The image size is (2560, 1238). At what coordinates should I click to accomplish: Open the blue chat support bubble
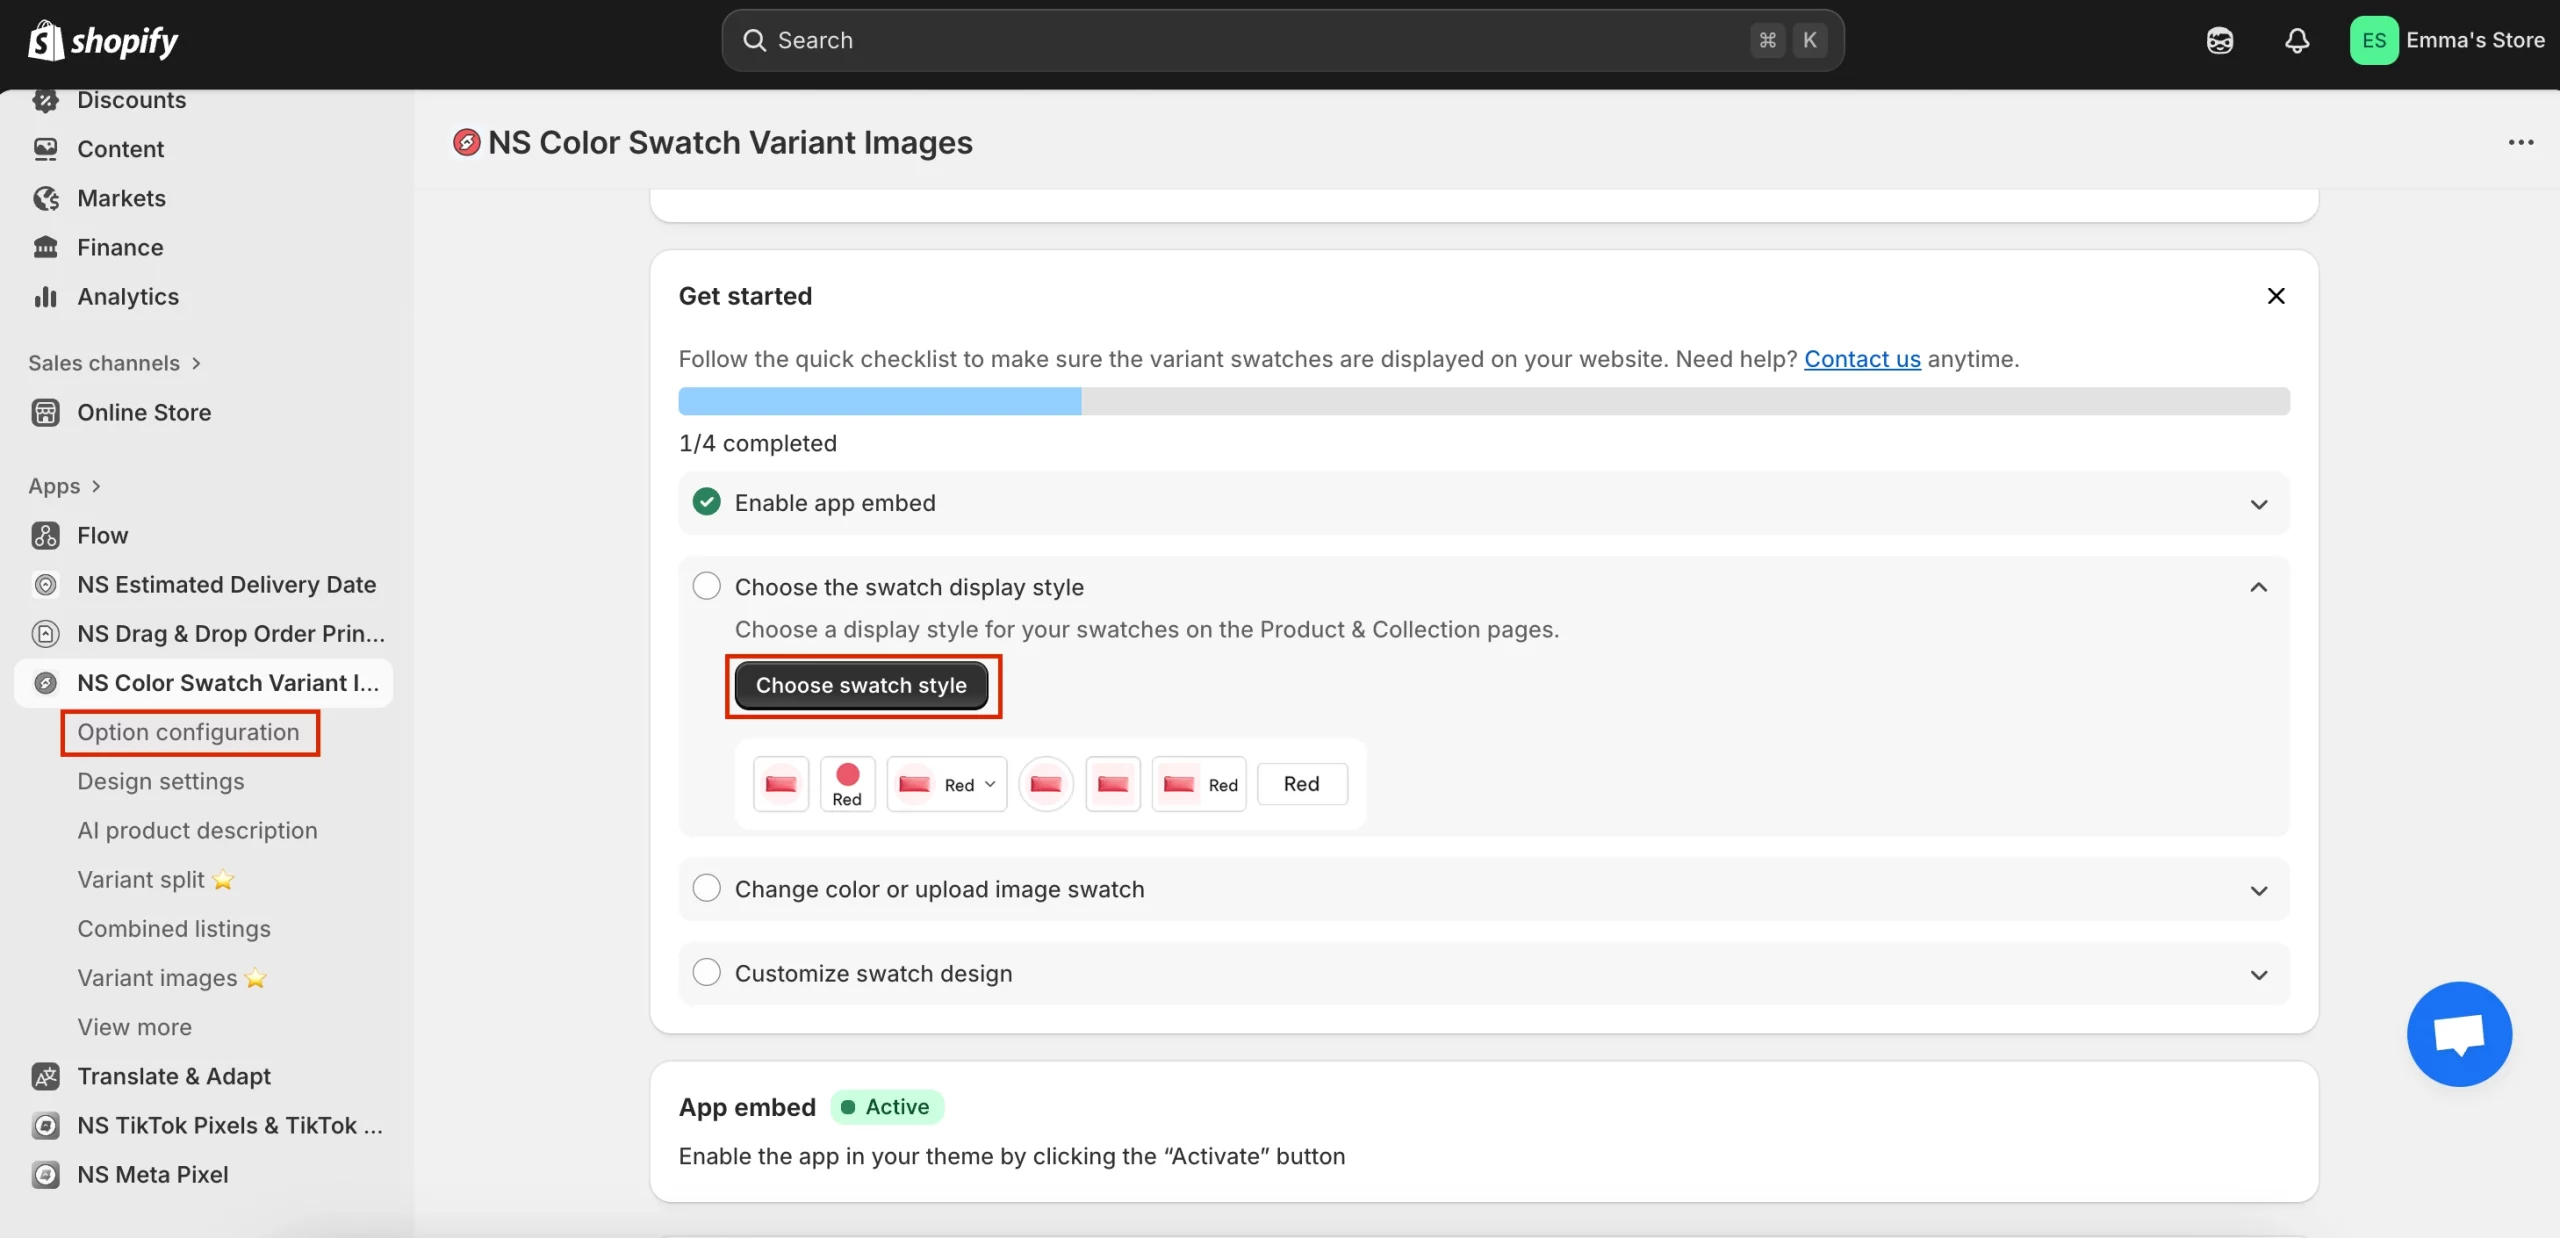(x=2458, y=1034)
